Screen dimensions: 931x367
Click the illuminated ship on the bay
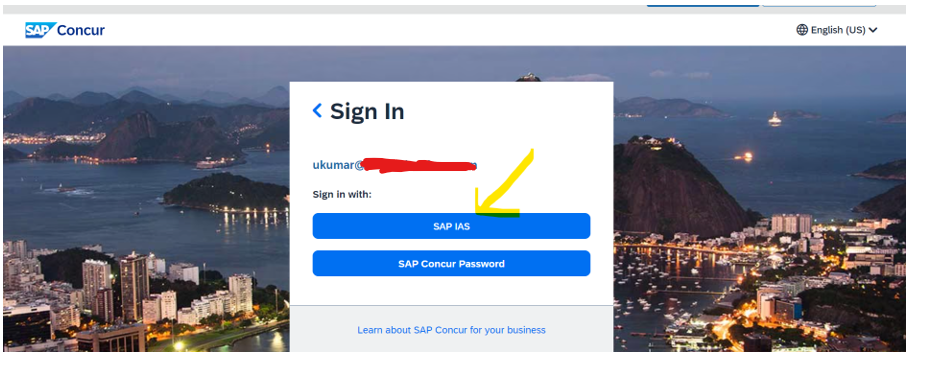774,119
